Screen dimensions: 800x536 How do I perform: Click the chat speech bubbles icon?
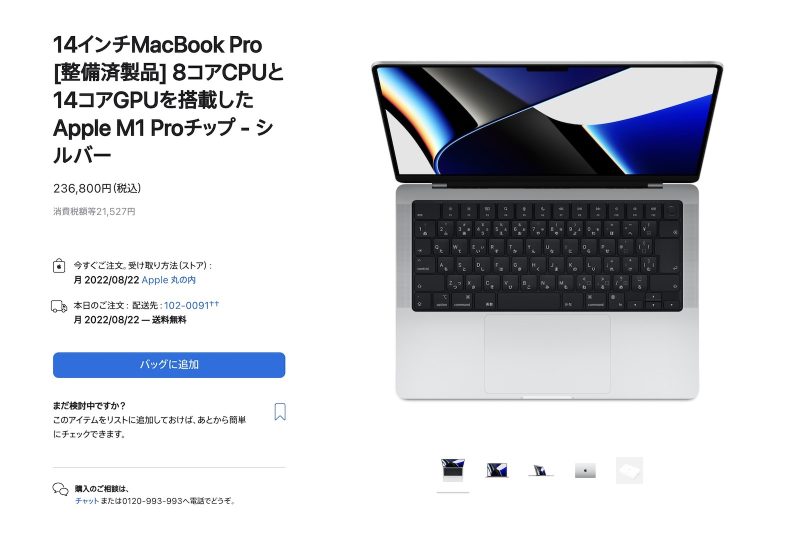coord(60,489)
